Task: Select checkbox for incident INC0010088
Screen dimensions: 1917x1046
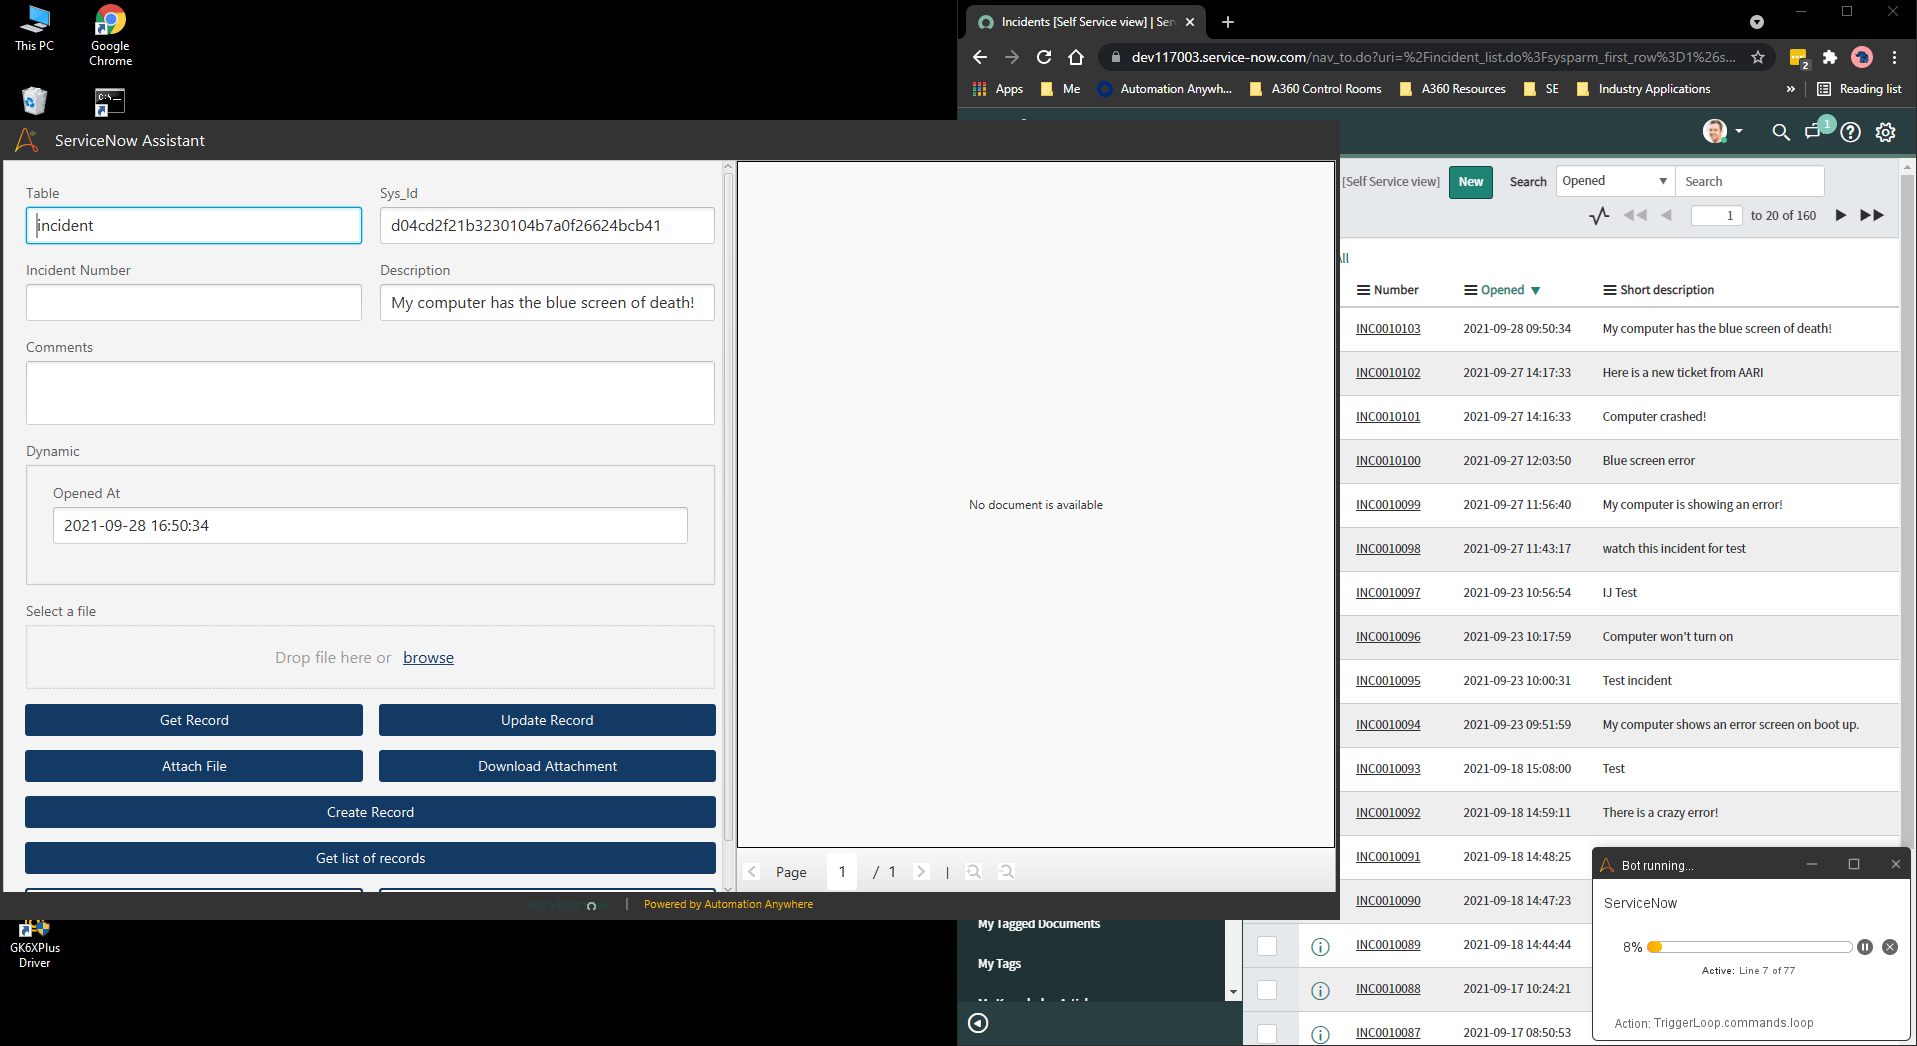Action: (1267, 990)
